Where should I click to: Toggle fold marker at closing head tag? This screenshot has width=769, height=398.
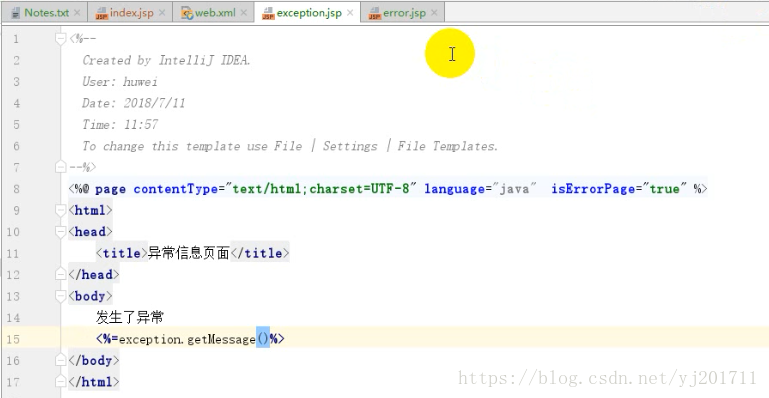click(61, 274)
